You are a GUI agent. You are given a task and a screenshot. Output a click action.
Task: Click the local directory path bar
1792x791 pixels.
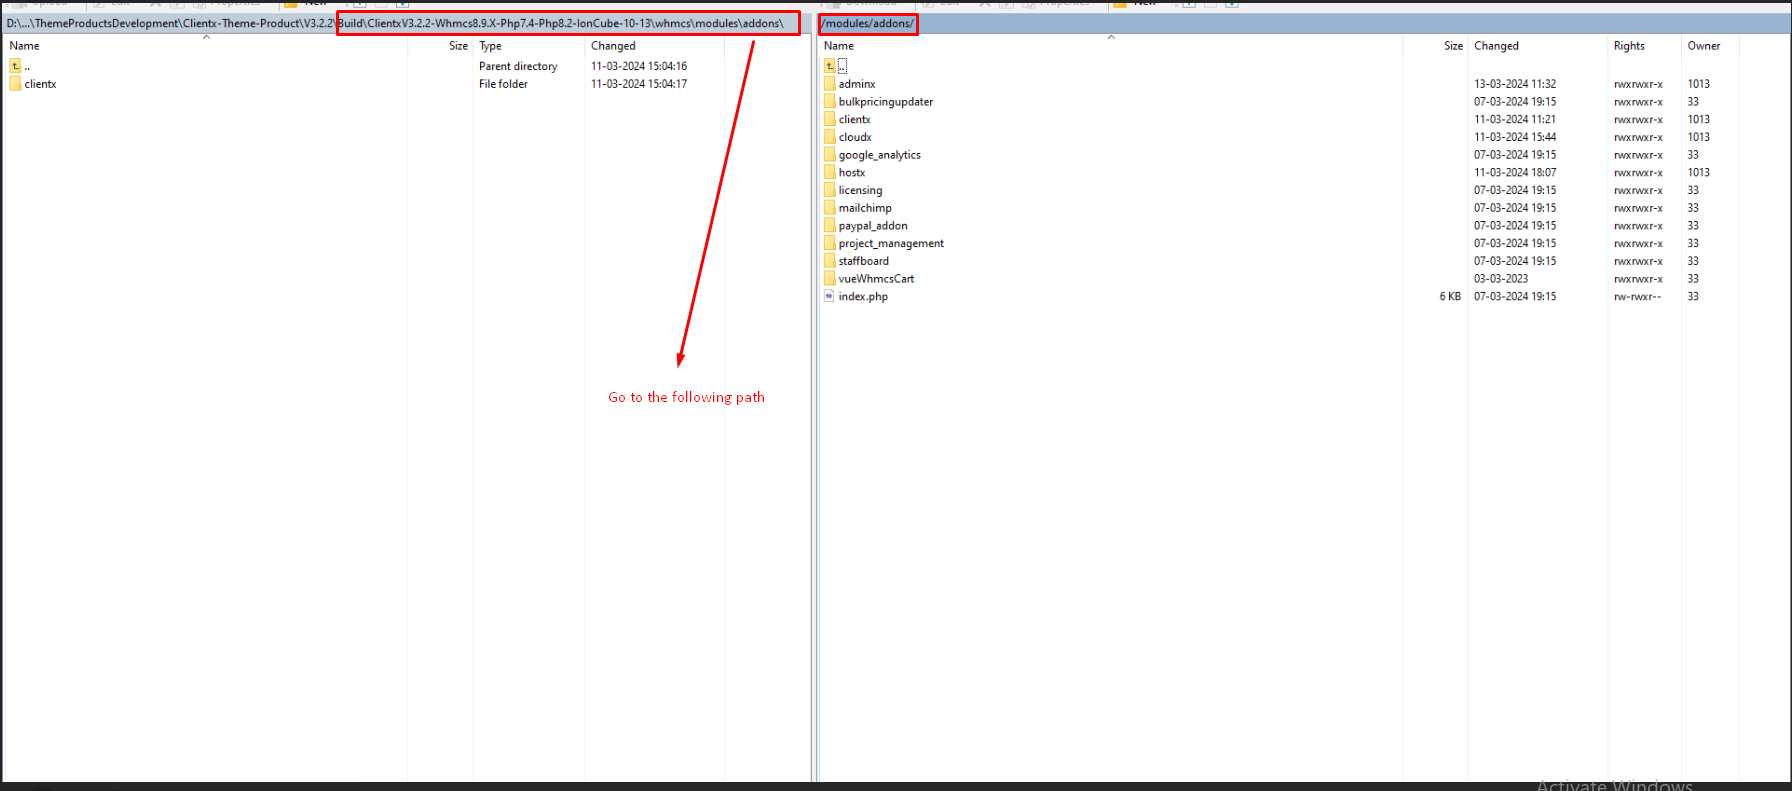tap(400, 24)
